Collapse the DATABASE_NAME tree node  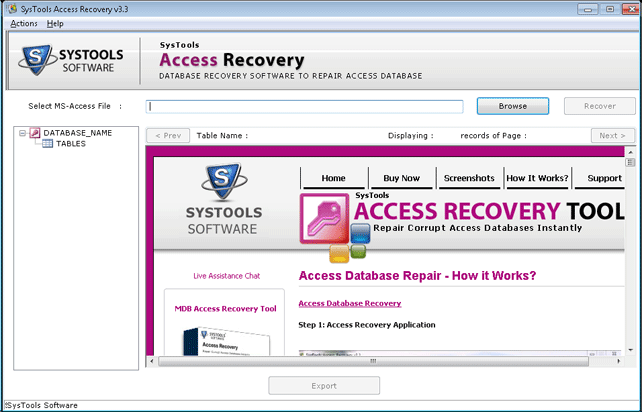pyautogui.click(x=23, y=133)
